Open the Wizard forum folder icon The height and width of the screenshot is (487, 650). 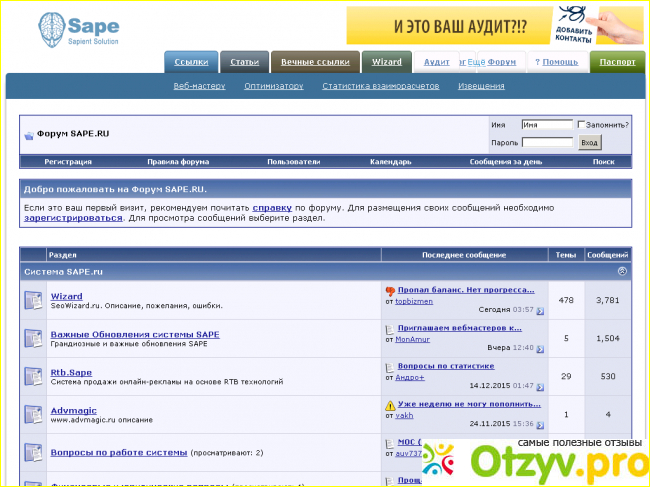click(33, 300)
